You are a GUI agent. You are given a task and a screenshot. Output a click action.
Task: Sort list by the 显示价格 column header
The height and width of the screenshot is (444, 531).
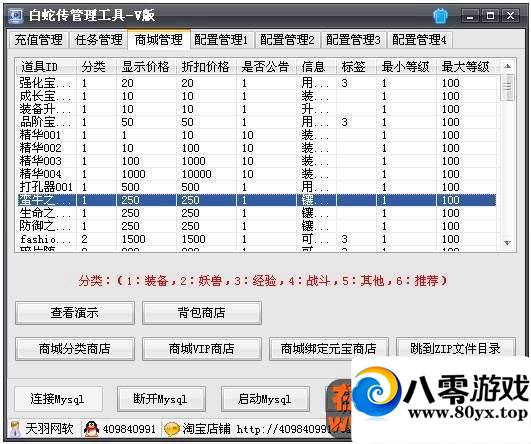(x=146, y=67)
